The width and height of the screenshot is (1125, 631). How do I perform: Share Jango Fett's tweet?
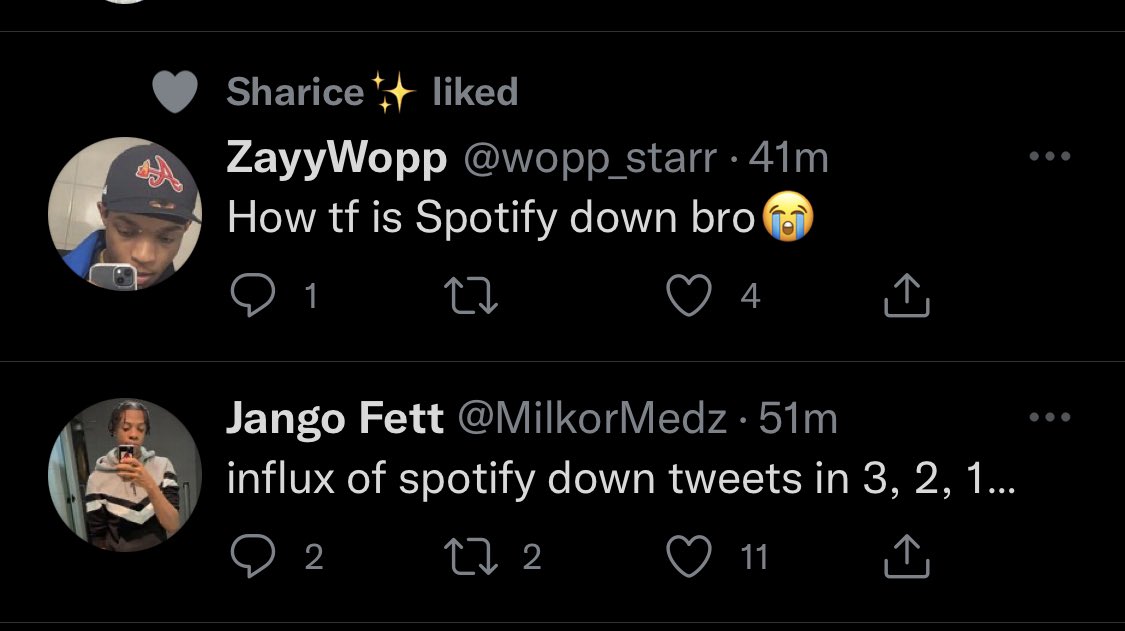[908, 557]
